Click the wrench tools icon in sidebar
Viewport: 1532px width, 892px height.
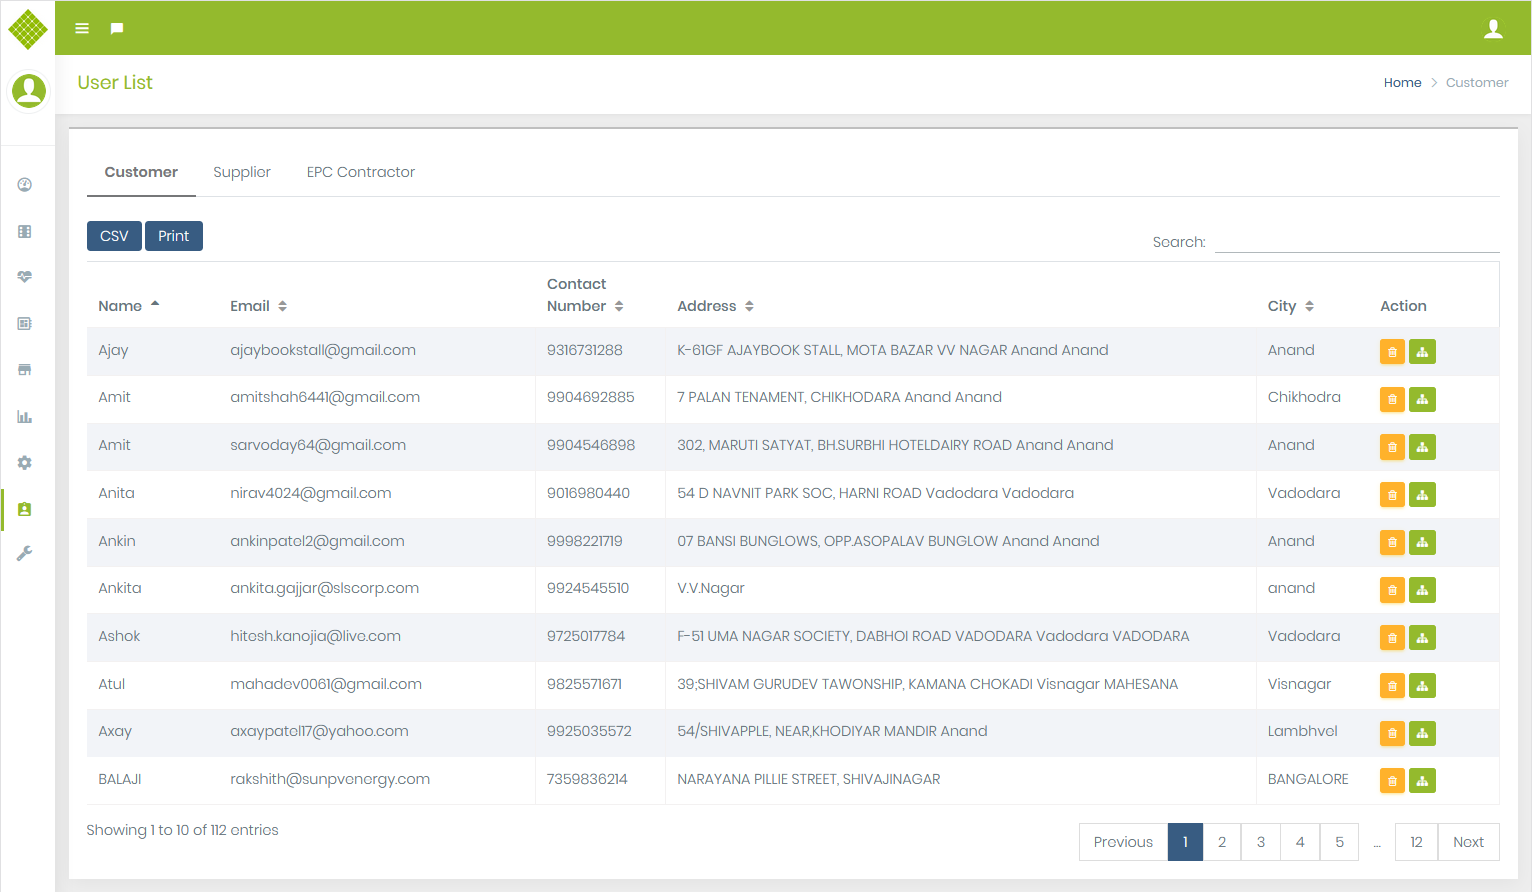(x=25, y=552)
